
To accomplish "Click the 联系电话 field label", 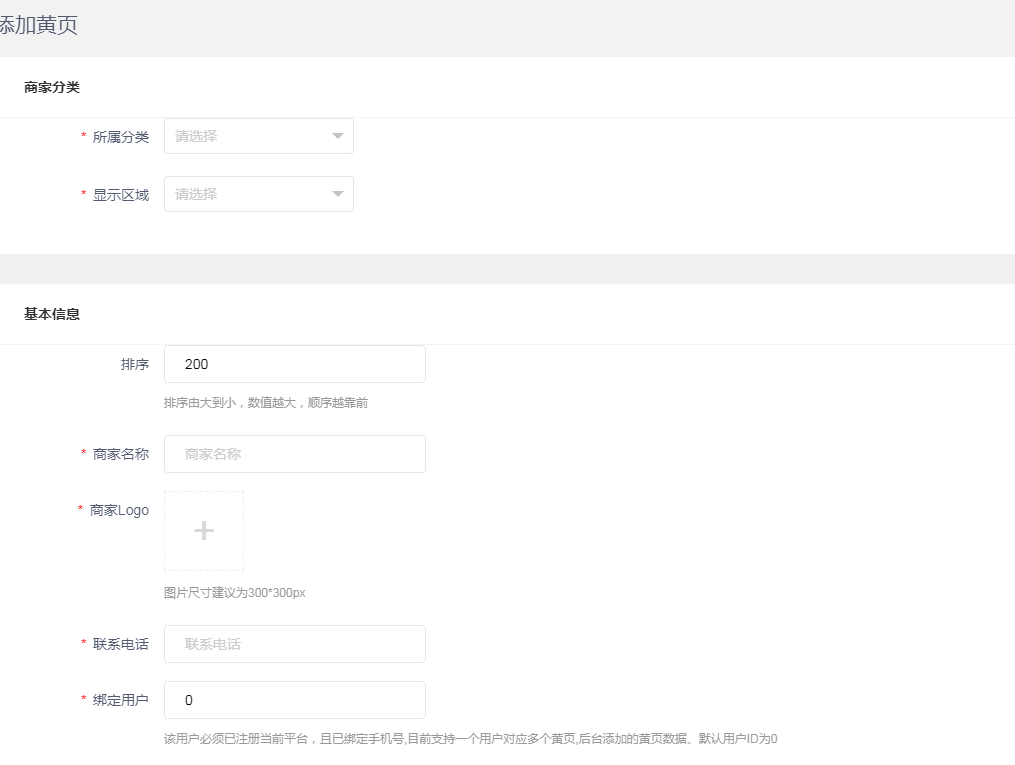I will (120, 644).
